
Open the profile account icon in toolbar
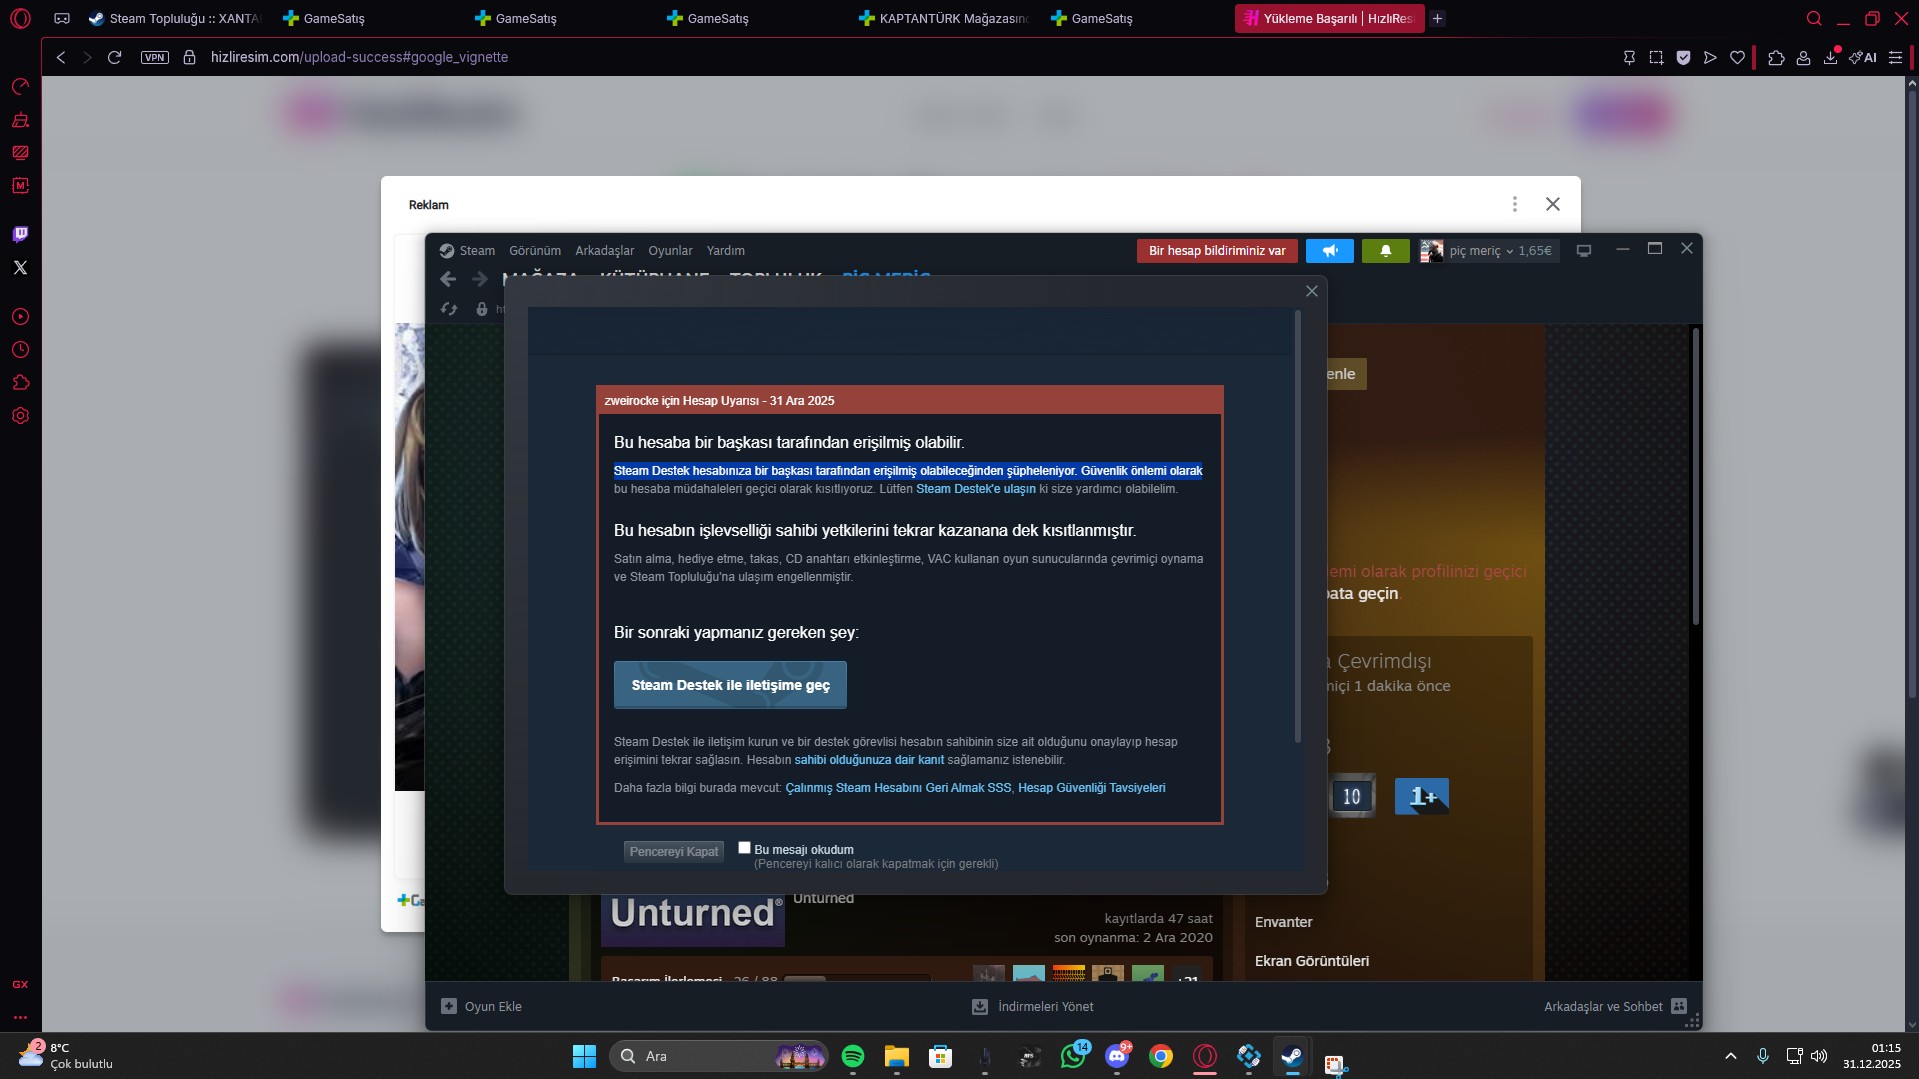click(x=1803, y=57)
